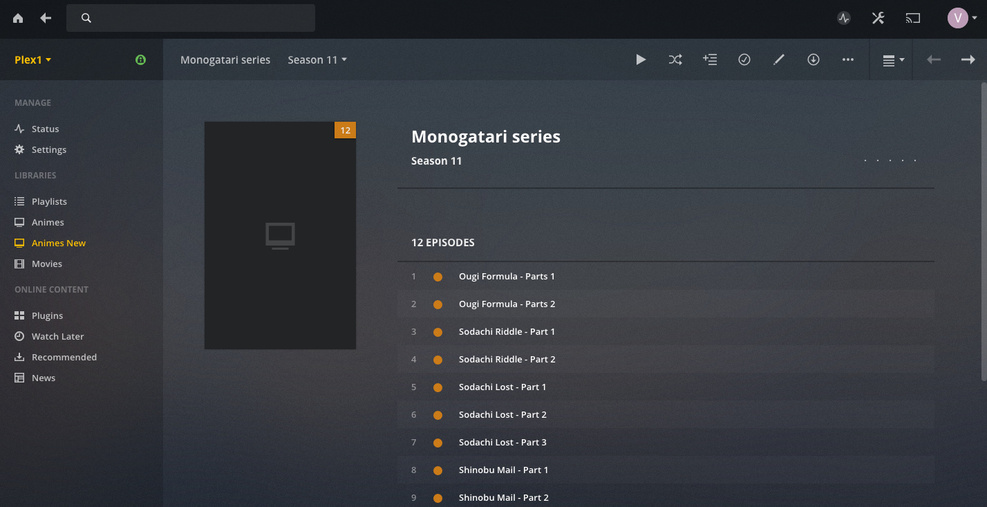Toggle watched dot for Shinobu Mail Part 1

(x=437, y=470)
